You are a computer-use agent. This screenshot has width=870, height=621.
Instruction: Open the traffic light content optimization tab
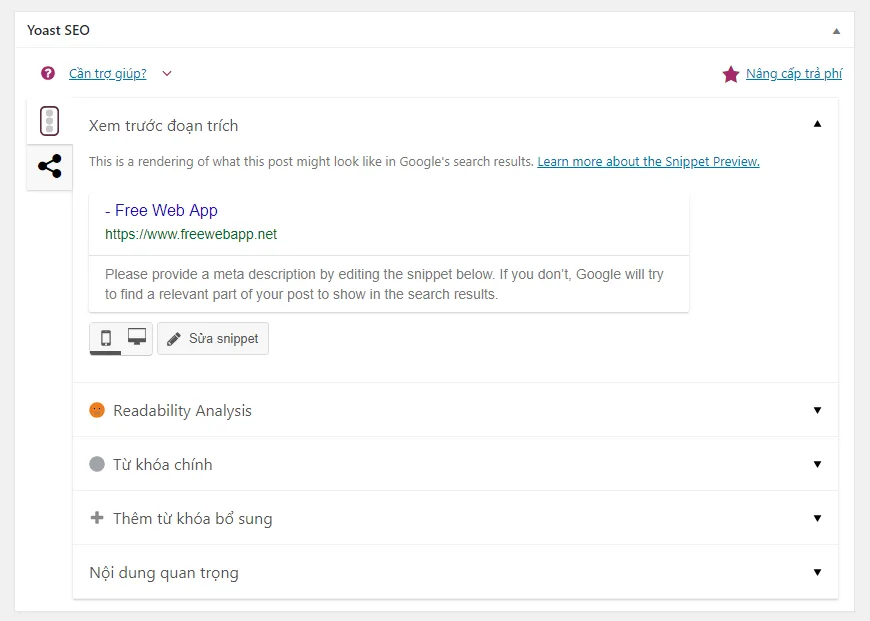coord(49,121)
